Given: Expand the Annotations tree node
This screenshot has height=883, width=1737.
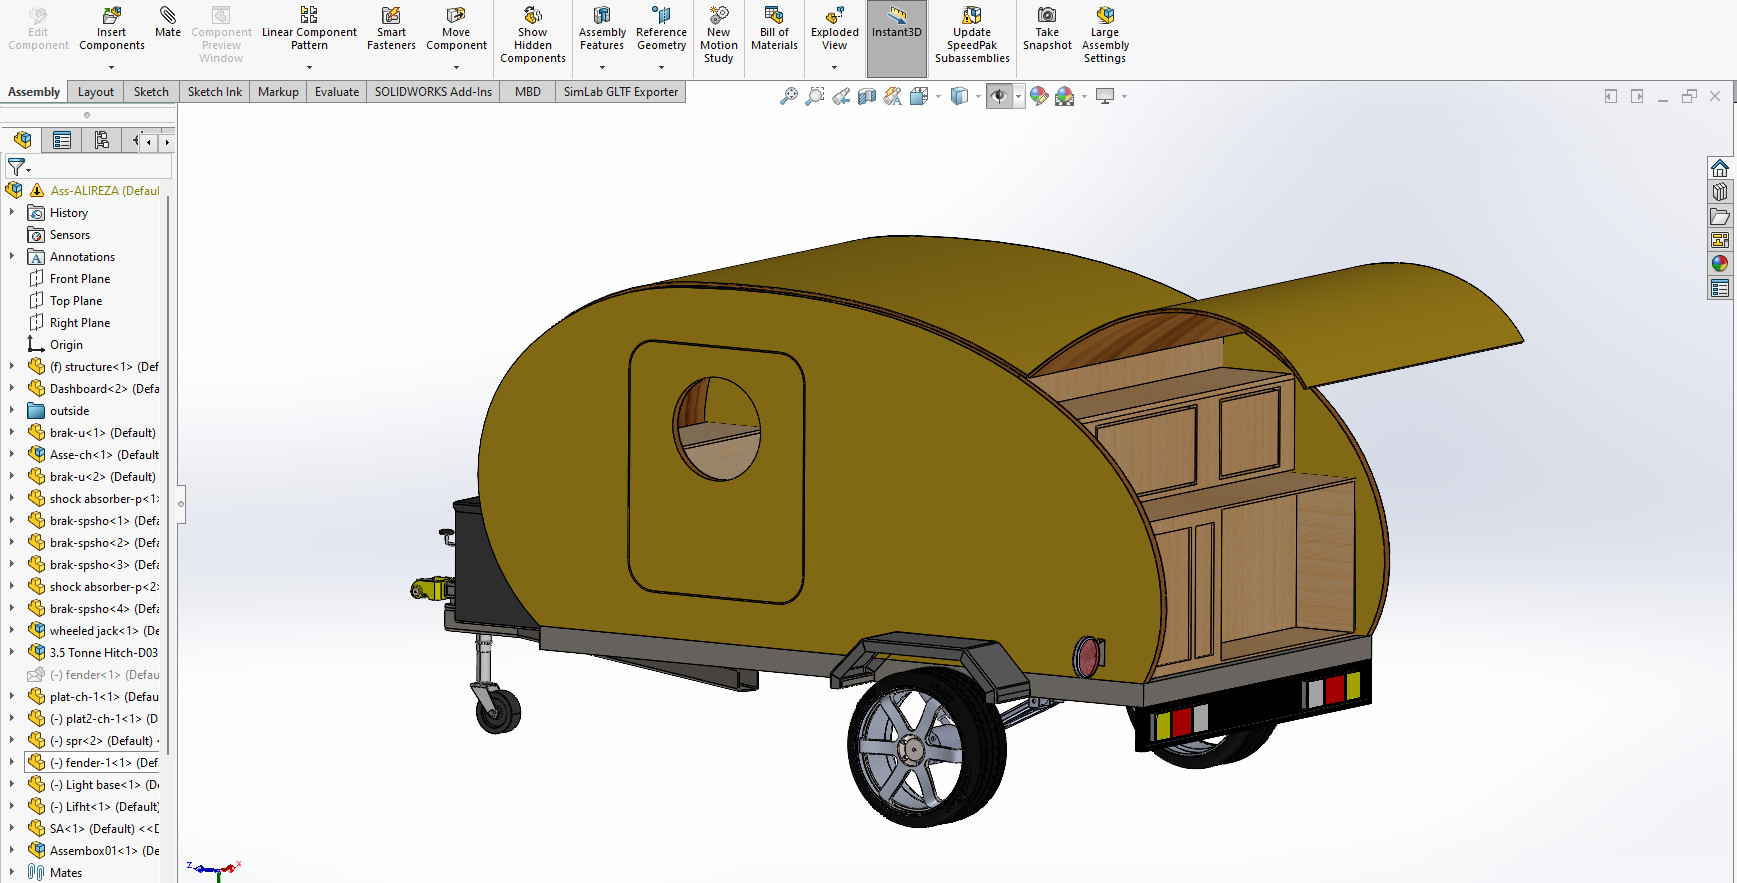Looking at the screenshot, I should pos(12,256).
